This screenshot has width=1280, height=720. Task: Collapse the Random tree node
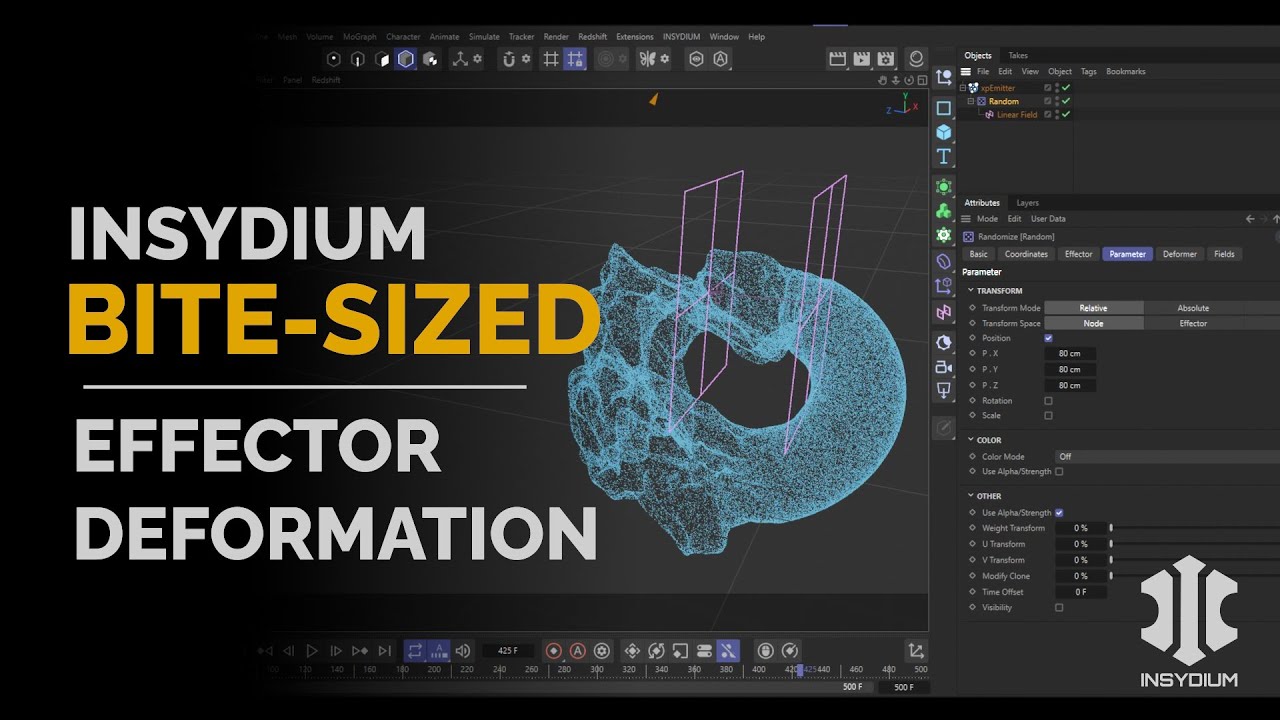point(970,101)
